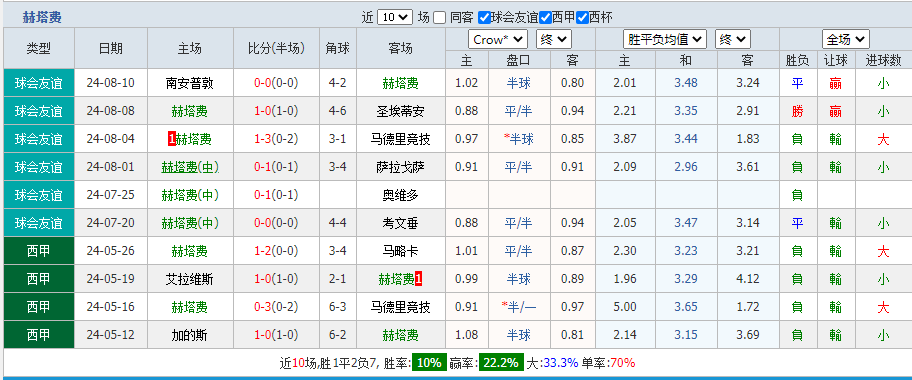Click the *半球 handicap on 24-08-04

point(518,139)
